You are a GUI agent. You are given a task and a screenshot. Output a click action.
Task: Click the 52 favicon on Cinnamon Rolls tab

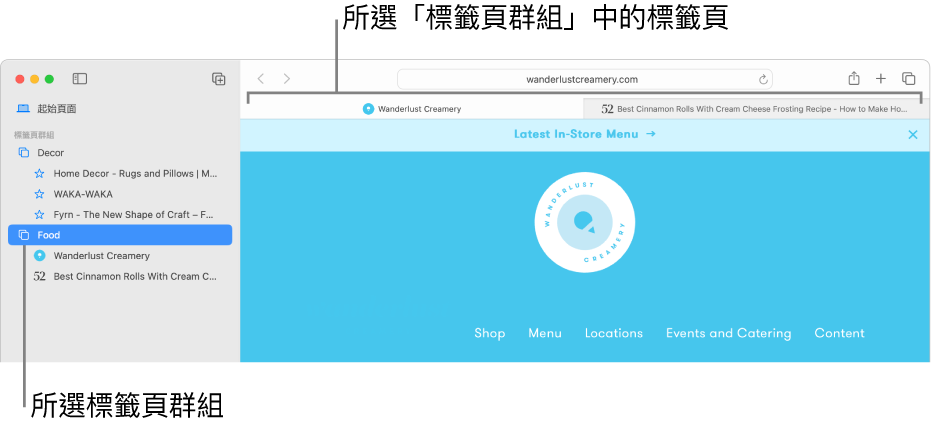click(607, 109)
